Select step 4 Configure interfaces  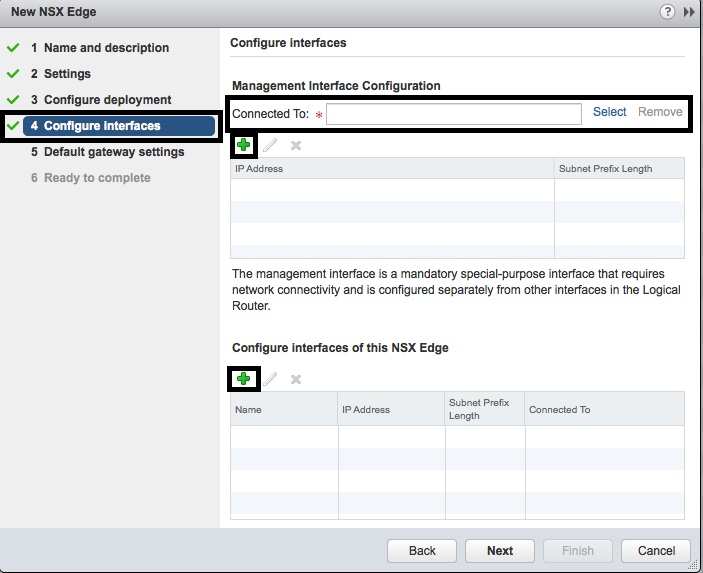pyautogui.click(x=102, y=126)
